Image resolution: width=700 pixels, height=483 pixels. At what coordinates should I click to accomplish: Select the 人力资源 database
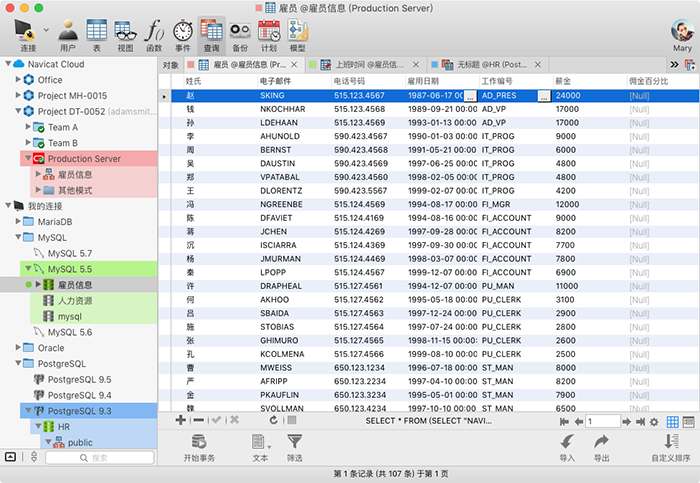tap(75, 300)
